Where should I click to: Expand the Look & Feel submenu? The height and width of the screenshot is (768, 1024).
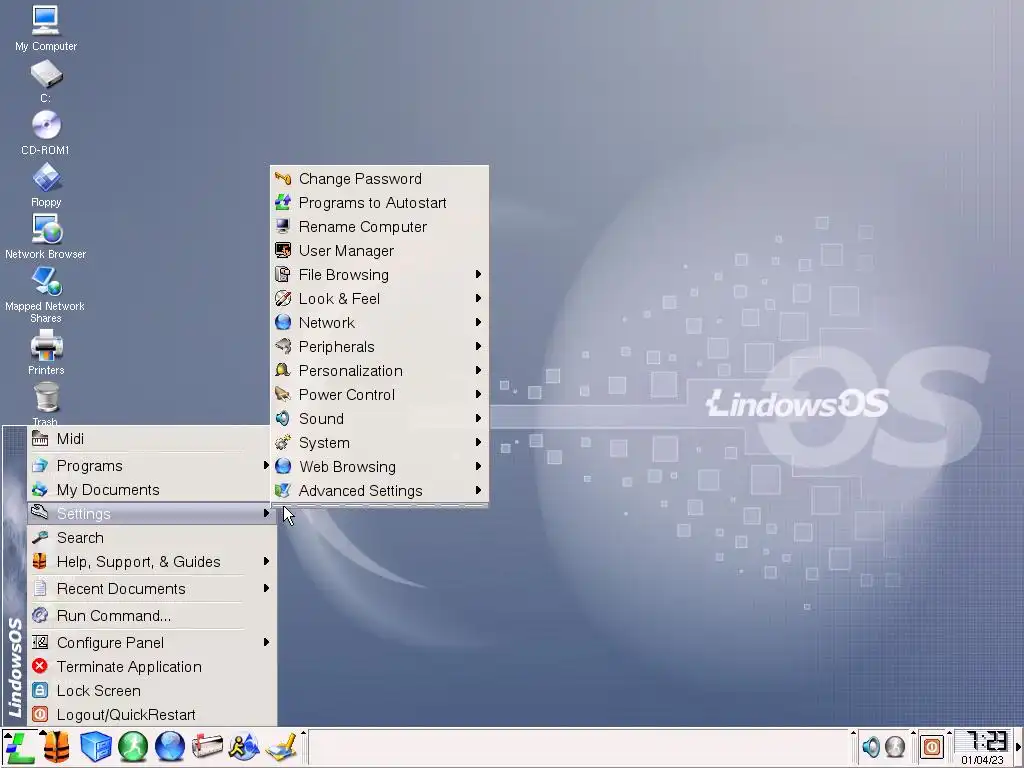click(379, 299)
